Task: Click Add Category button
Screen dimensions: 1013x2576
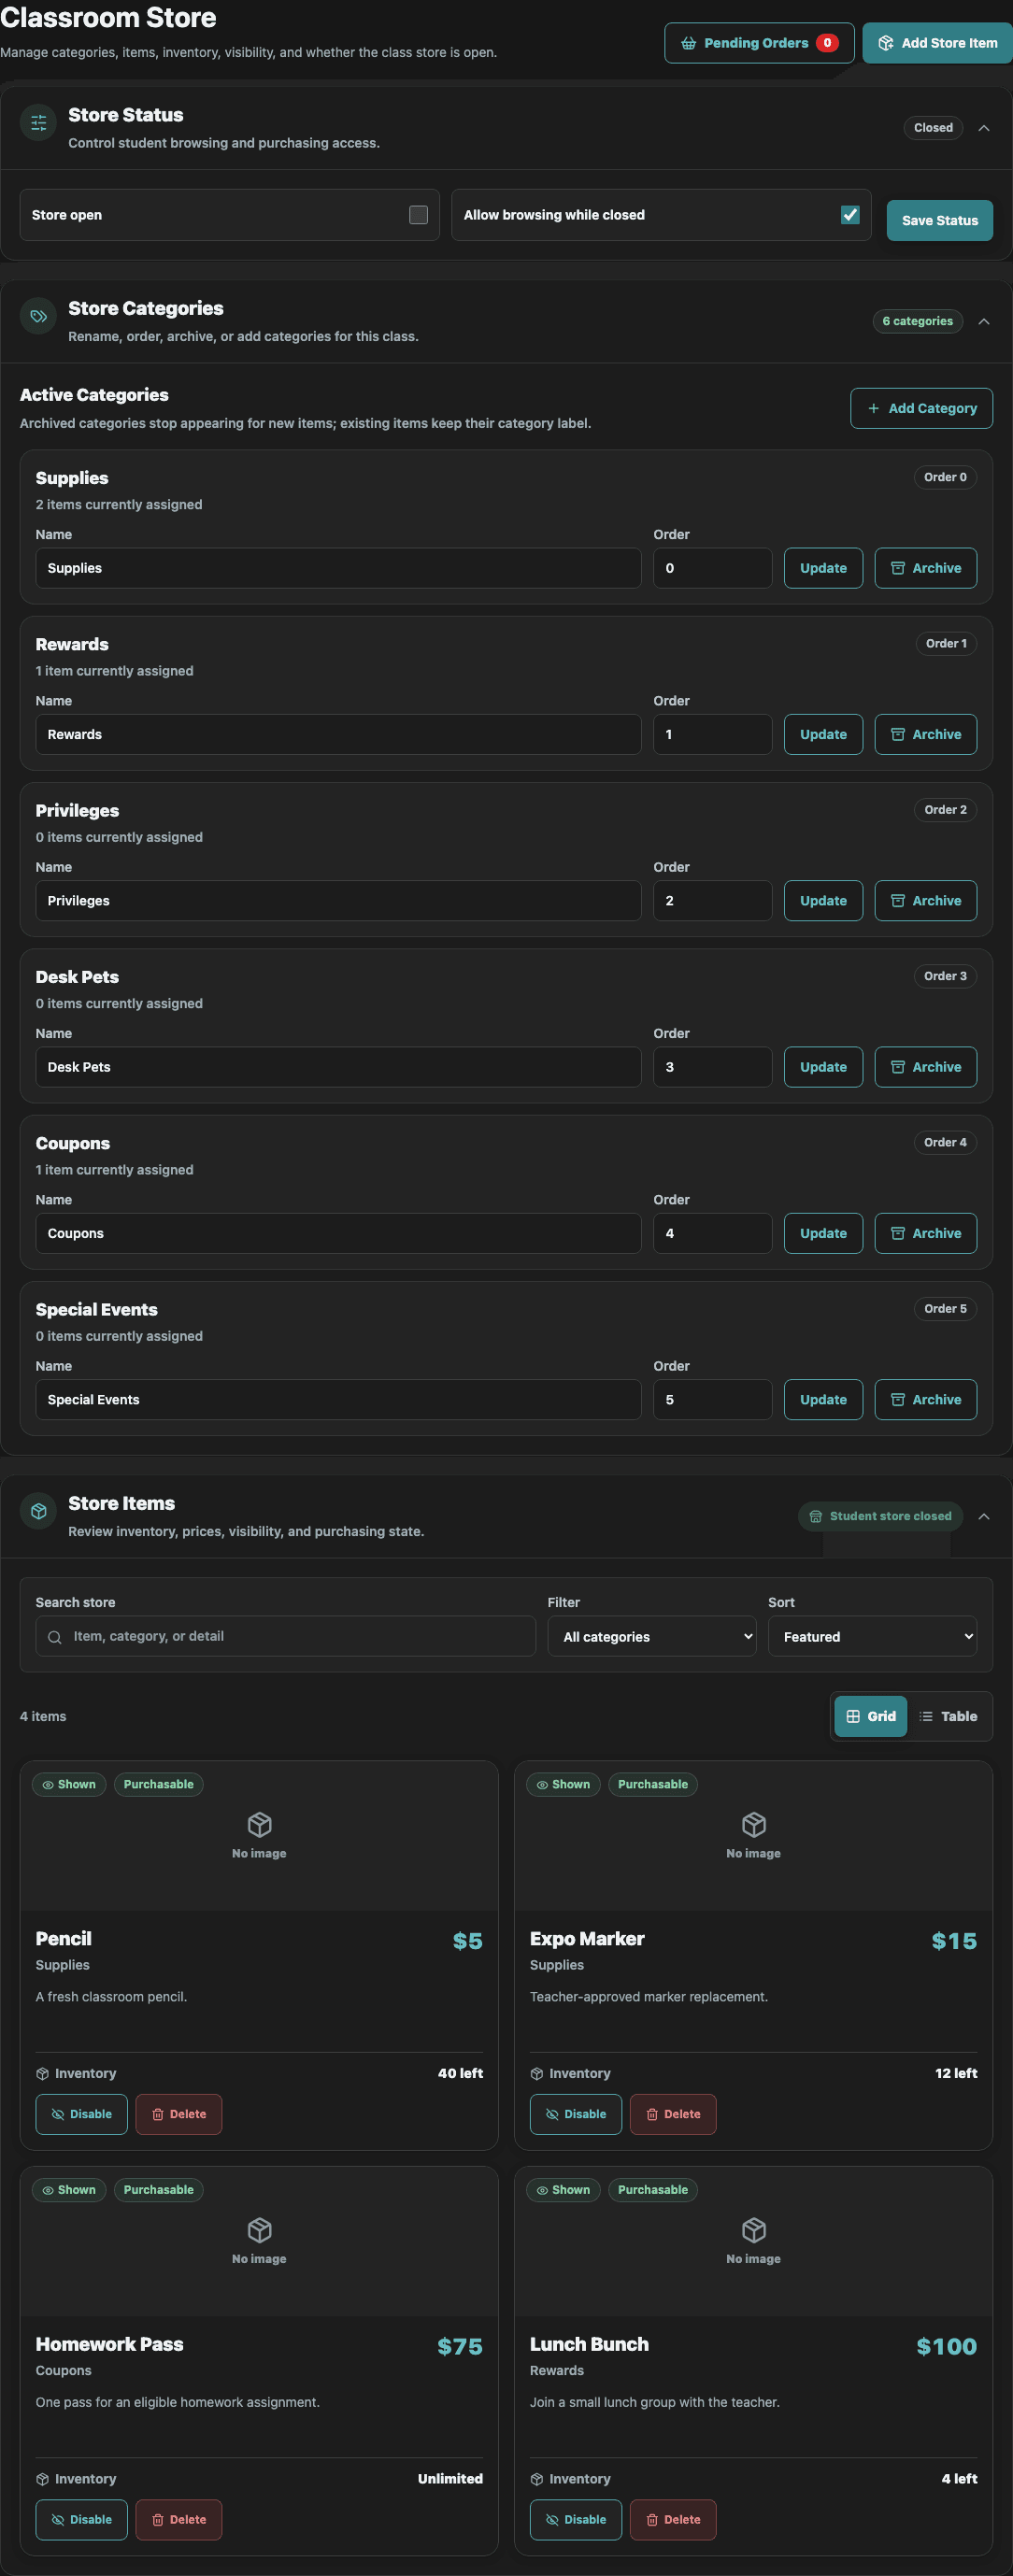Action: 921,408
